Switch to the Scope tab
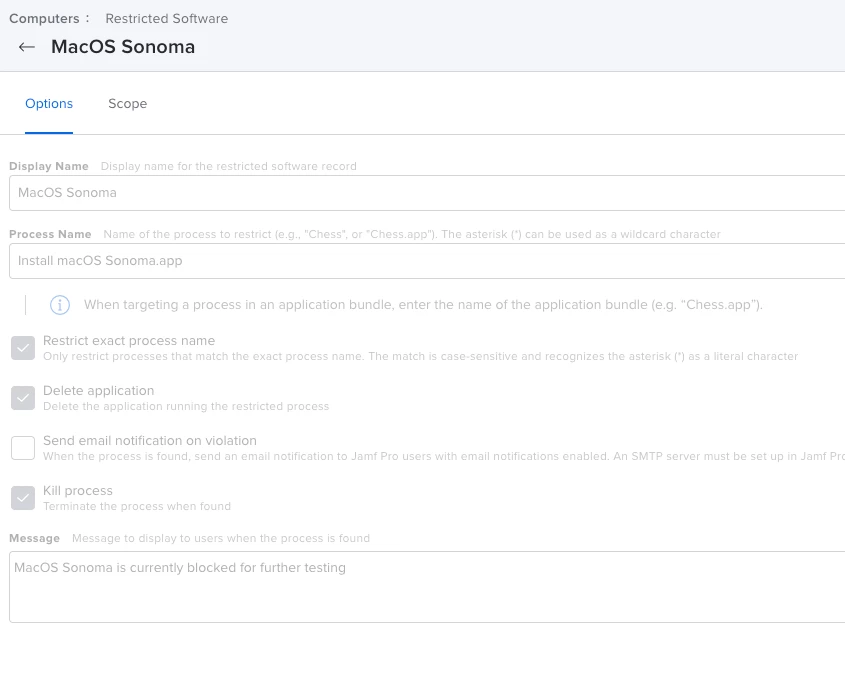 tap(128, 103)
